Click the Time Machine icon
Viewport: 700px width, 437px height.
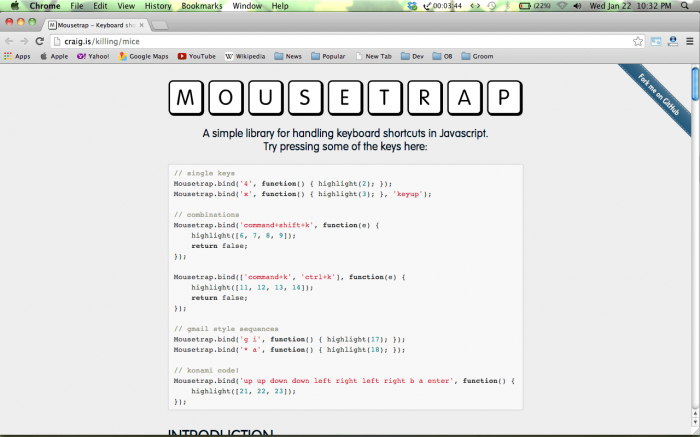pos(492,6)
